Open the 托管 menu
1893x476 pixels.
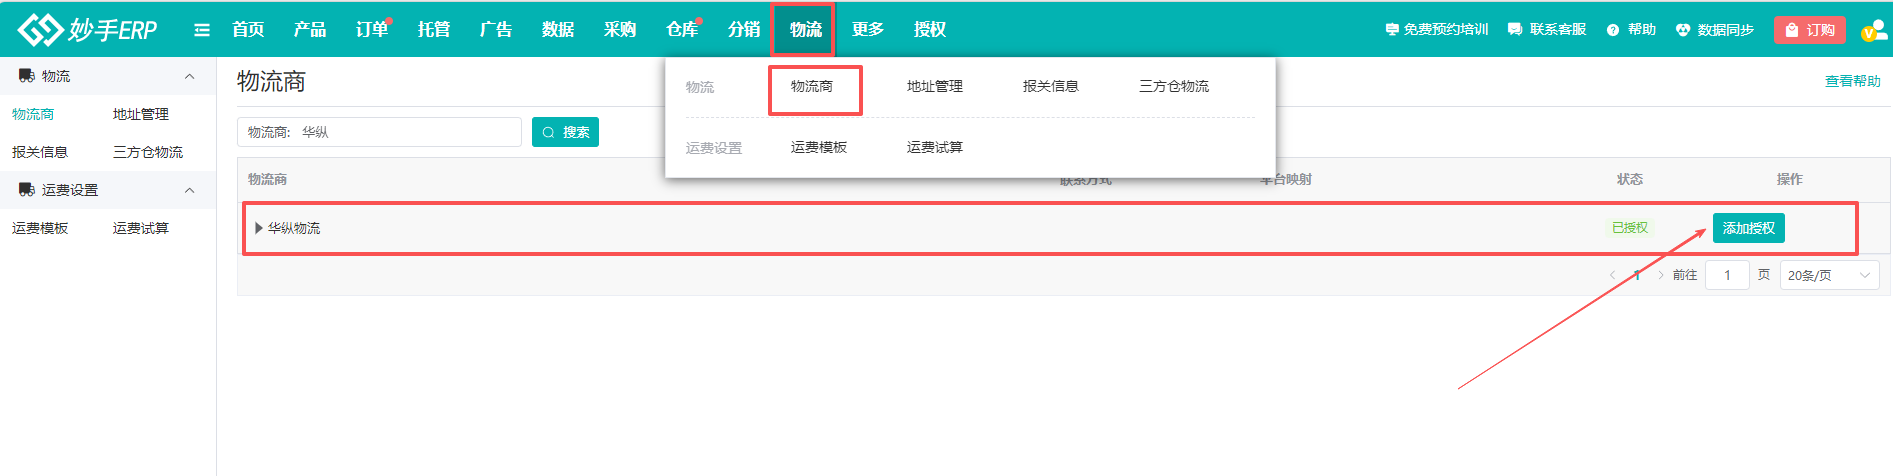(434, 30)
